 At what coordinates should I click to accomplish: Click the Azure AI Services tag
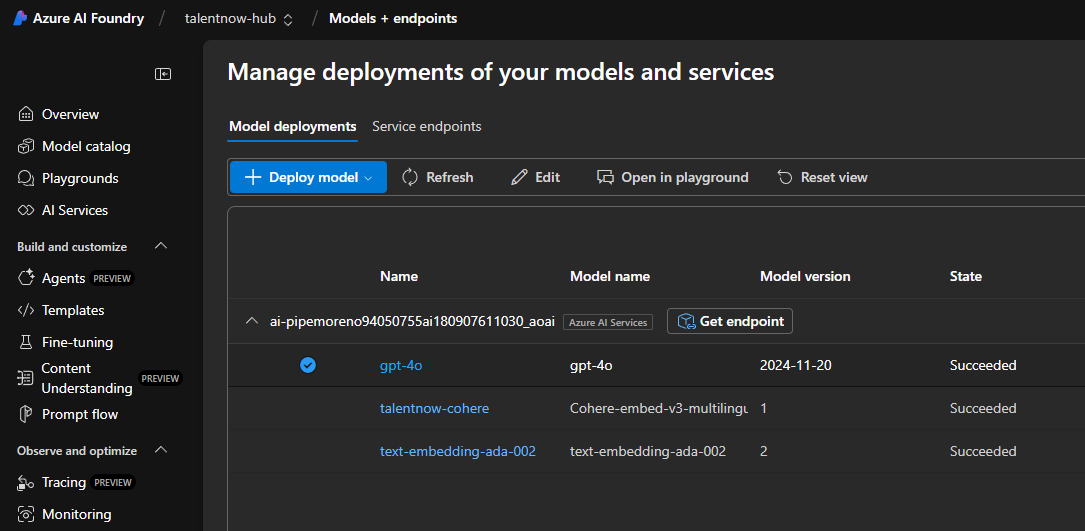tap(608, 322)
